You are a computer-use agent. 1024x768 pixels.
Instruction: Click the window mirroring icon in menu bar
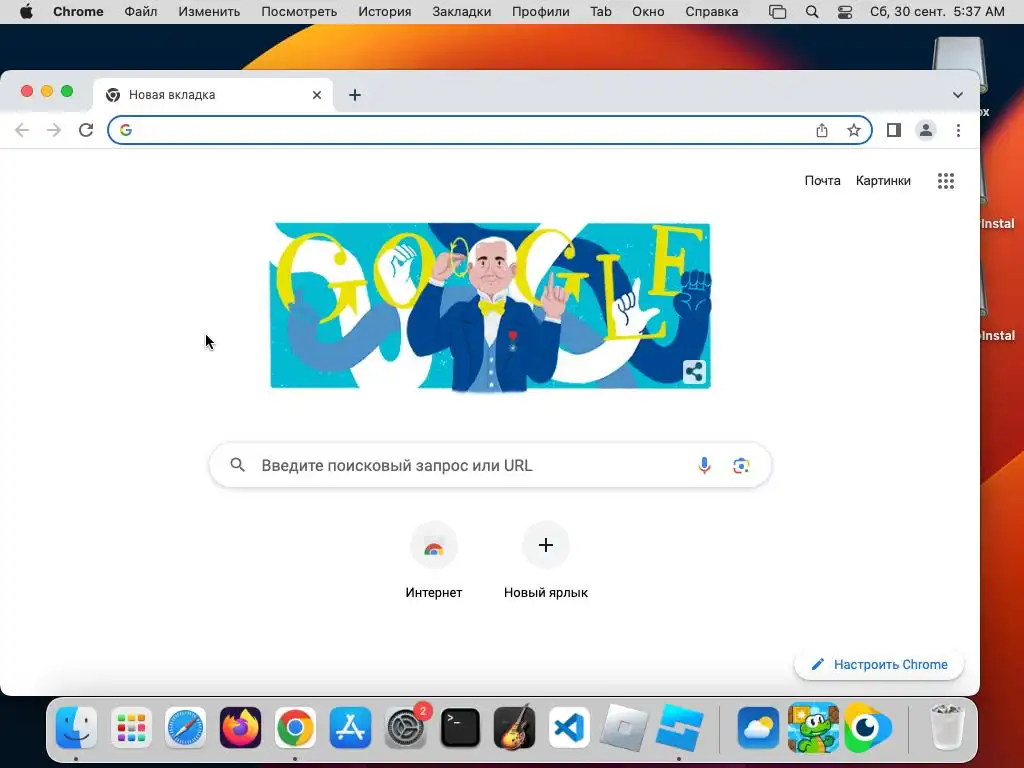pos(777,12)
